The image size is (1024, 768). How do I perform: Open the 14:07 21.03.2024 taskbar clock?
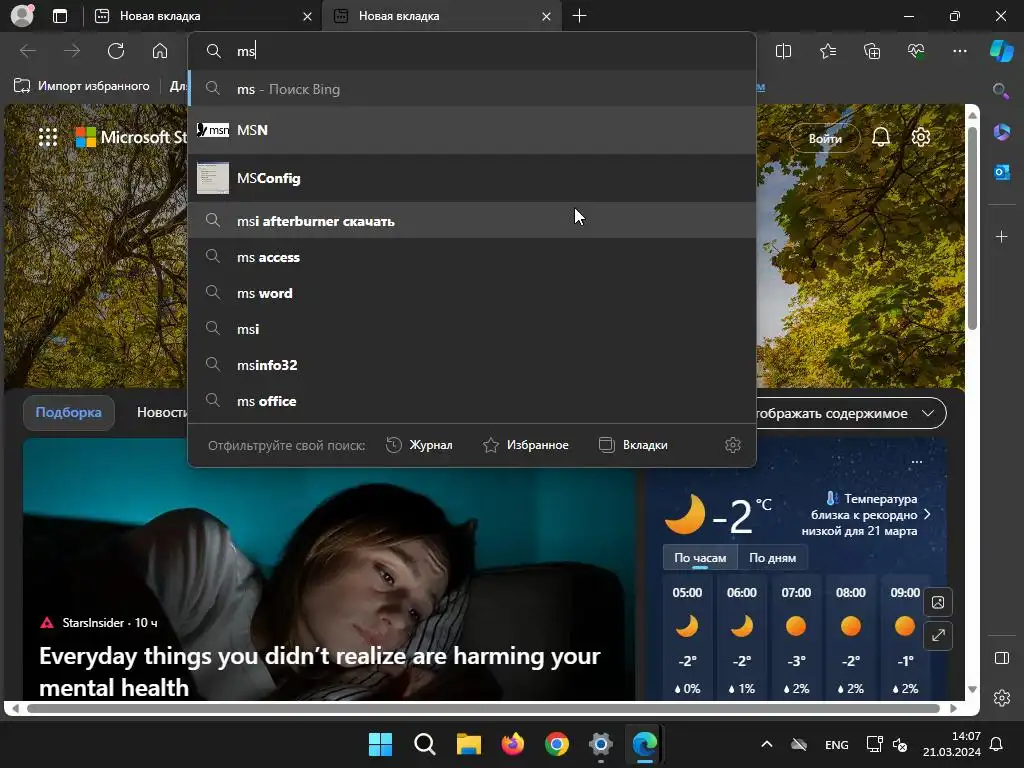(x=952, y=744)
